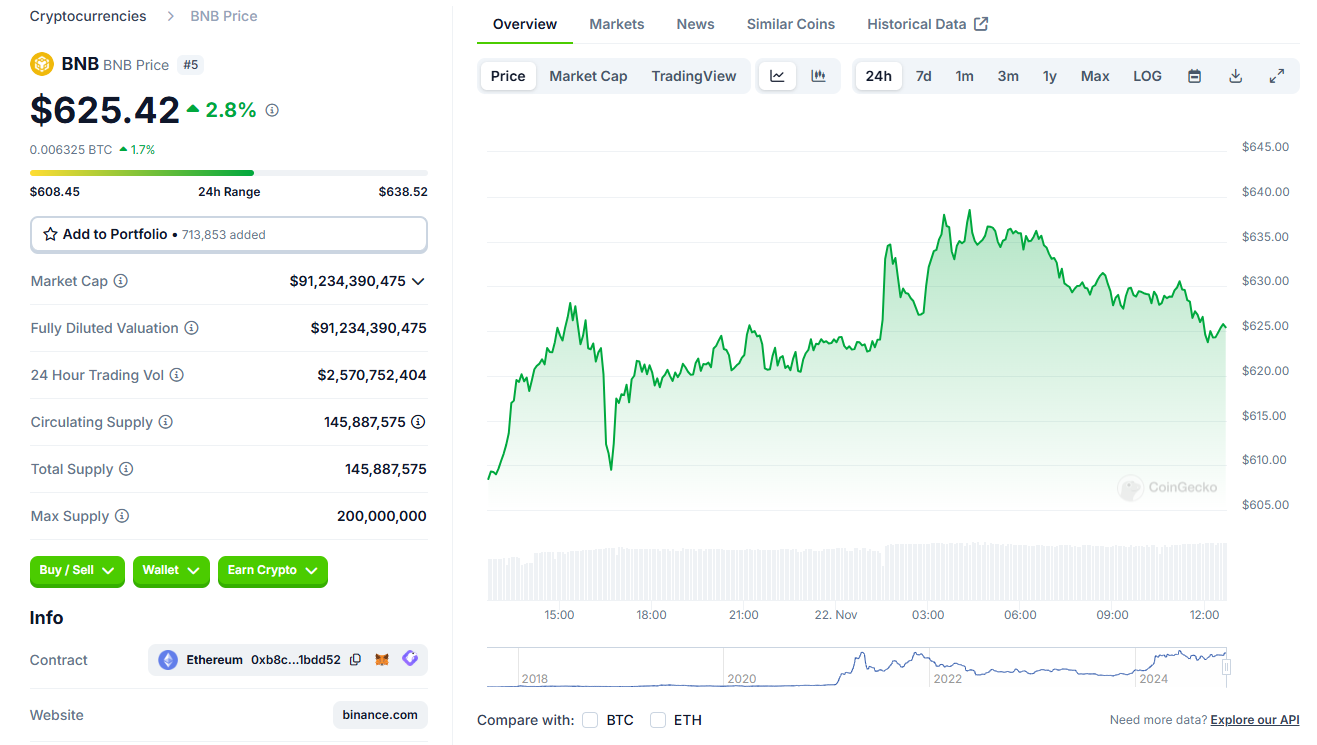Click the $2,570,752,404 trading volume value
The width and height of the screenshot is (1317, 745).
click(372, 375)
